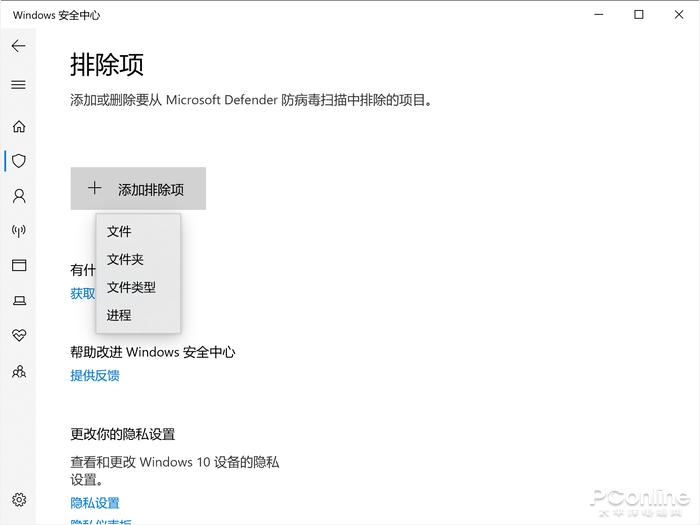This screenshot has width=700, height=525.
Task: Expand the hamburger navigation menu
Action: 18,85
